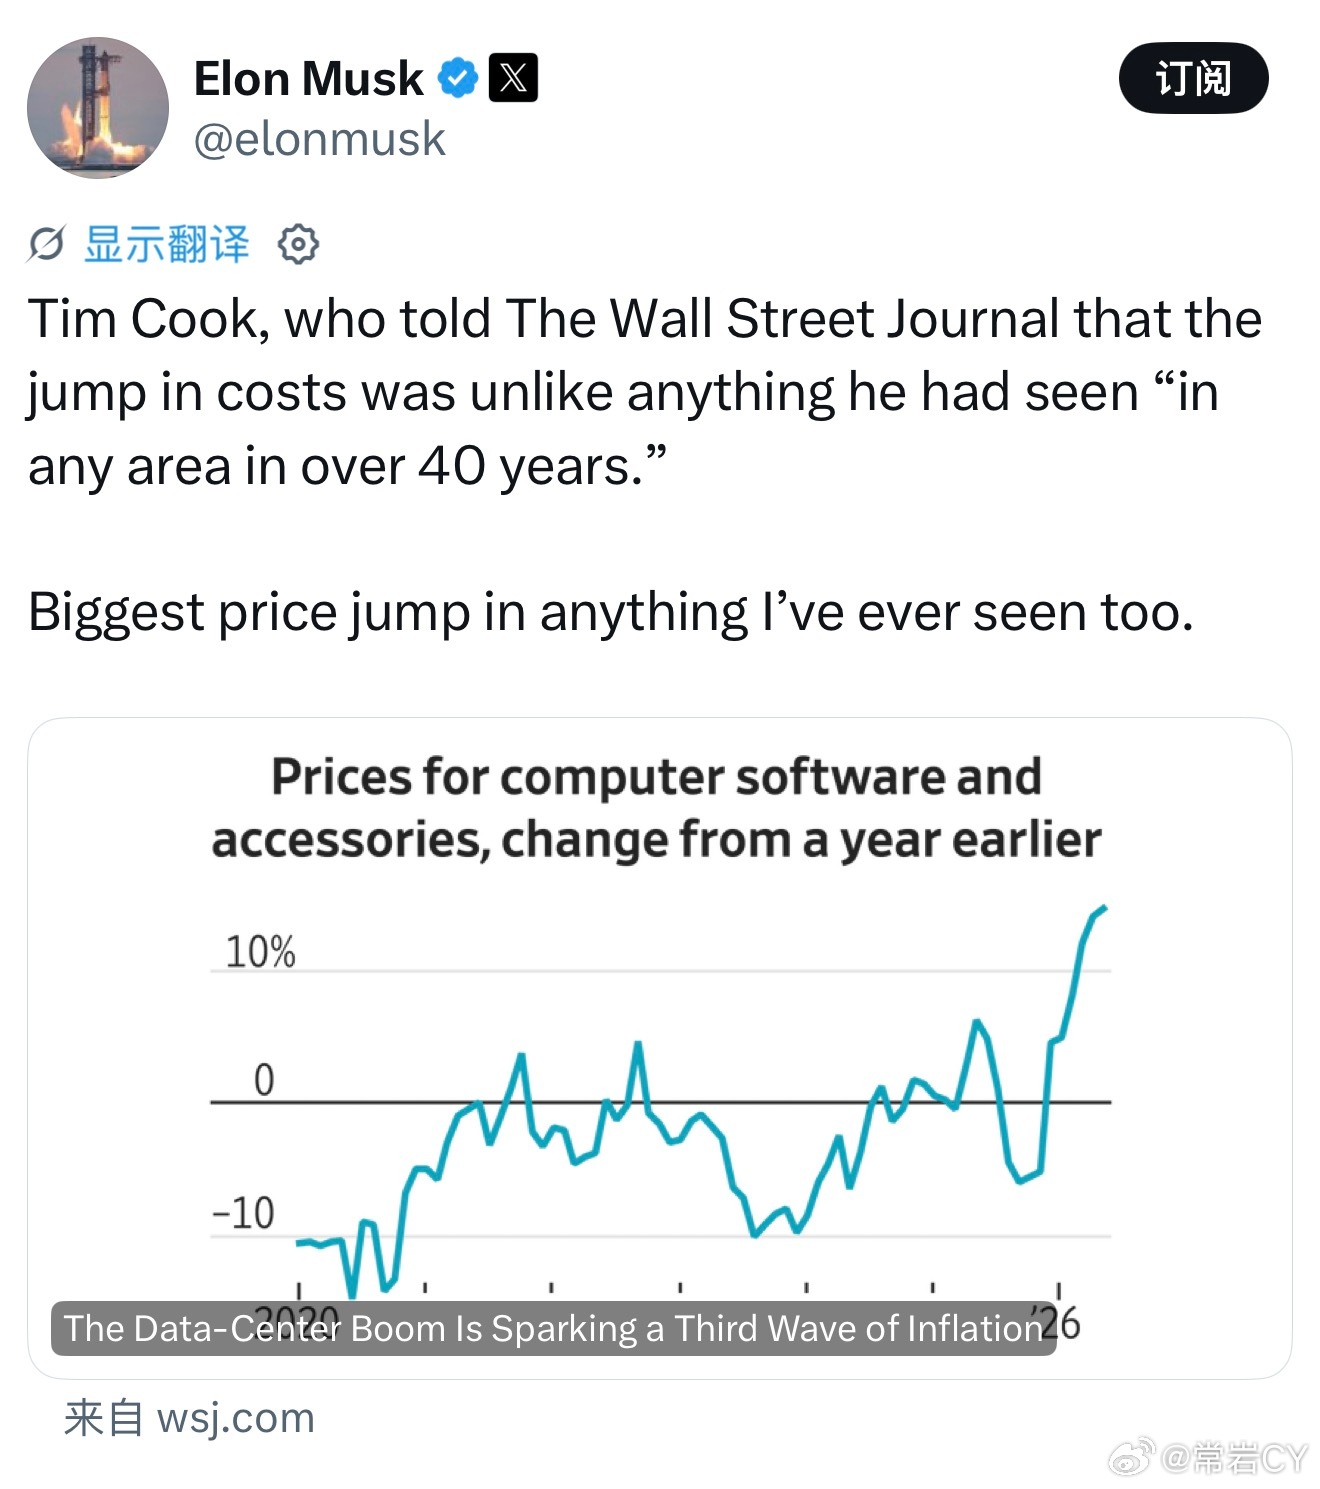The image size is (1320, 1489).
Task: Tap the 订阅 subscribe button
Action: point(1193,78)
